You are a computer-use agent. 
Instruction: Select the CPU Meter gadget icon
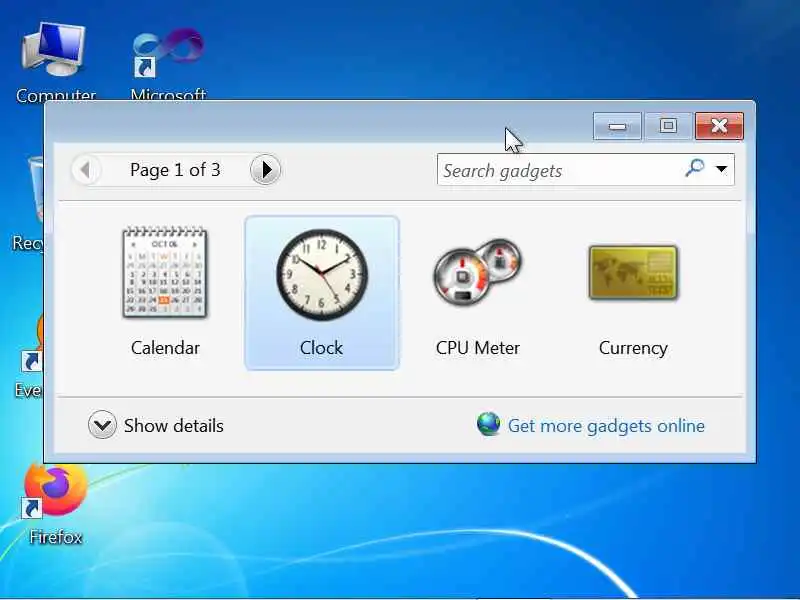(x=478, y=272)
